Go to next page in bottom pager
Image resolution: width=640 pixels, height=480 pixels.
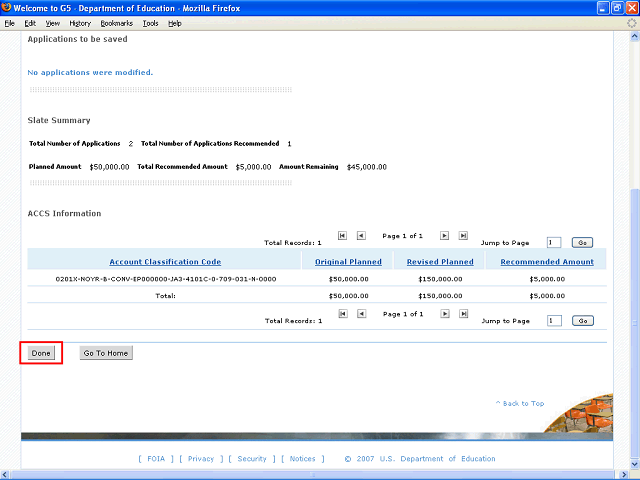click(445, 313)
